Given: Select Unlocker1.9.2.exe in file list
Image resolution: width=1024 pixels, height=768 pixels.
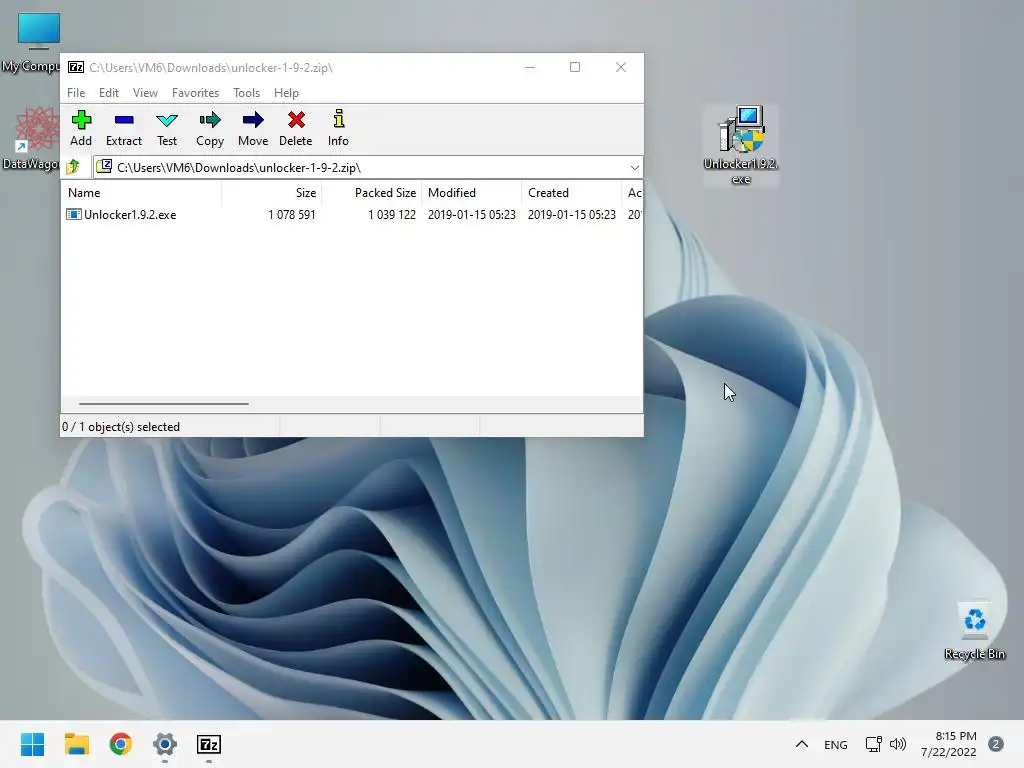Looking at the screenshot, I should pyautogui.click(x=130, y=215).
